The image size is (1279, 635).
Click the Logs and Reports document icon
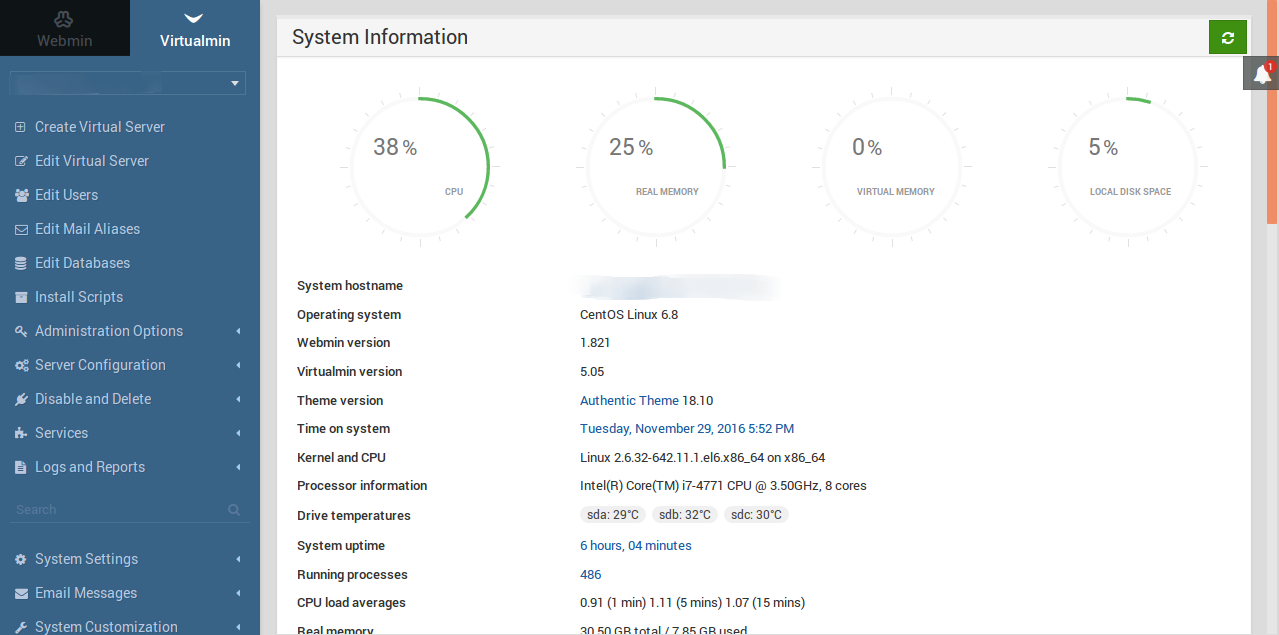(21, 467)
